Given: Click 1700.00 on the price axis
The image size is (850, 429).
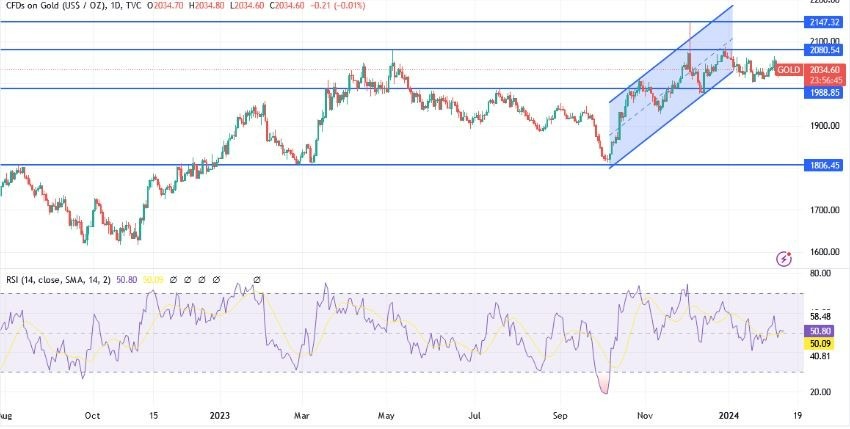Looking at the screenshot, I should (825, 210).
